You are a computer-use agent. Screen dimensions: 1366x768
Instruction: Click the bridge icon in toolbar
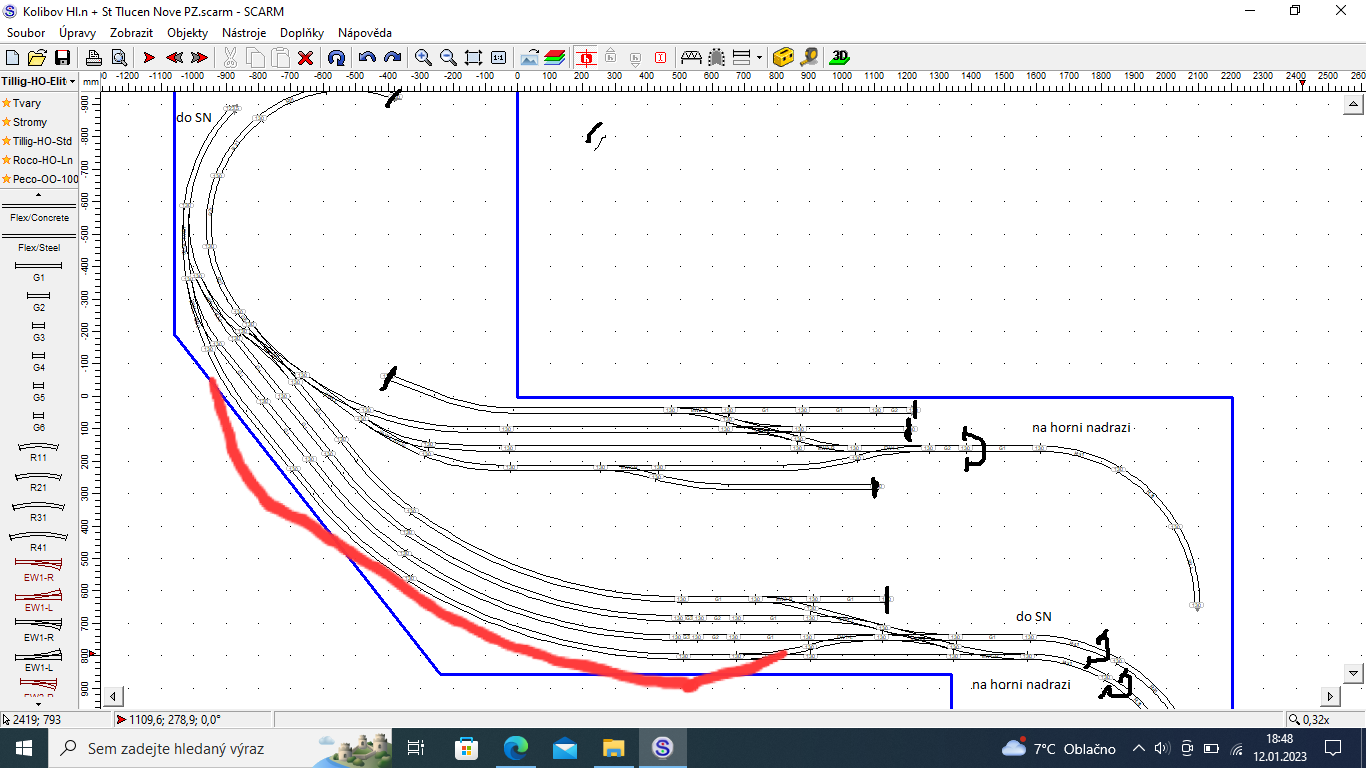coord(690,57)
